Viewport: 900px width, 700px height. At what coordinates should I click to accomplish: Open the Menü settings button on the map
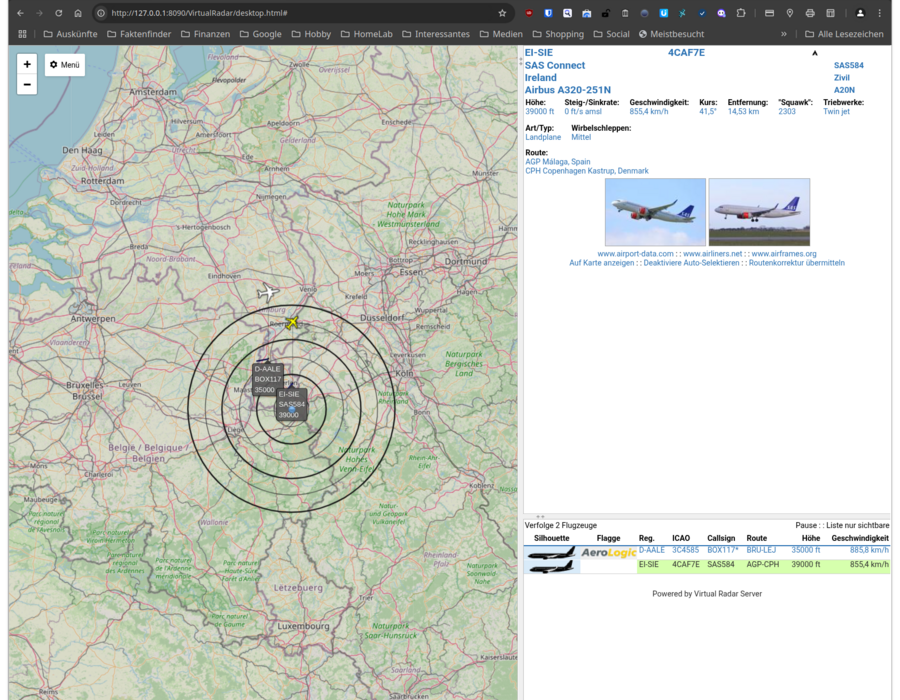pos(65,65)
